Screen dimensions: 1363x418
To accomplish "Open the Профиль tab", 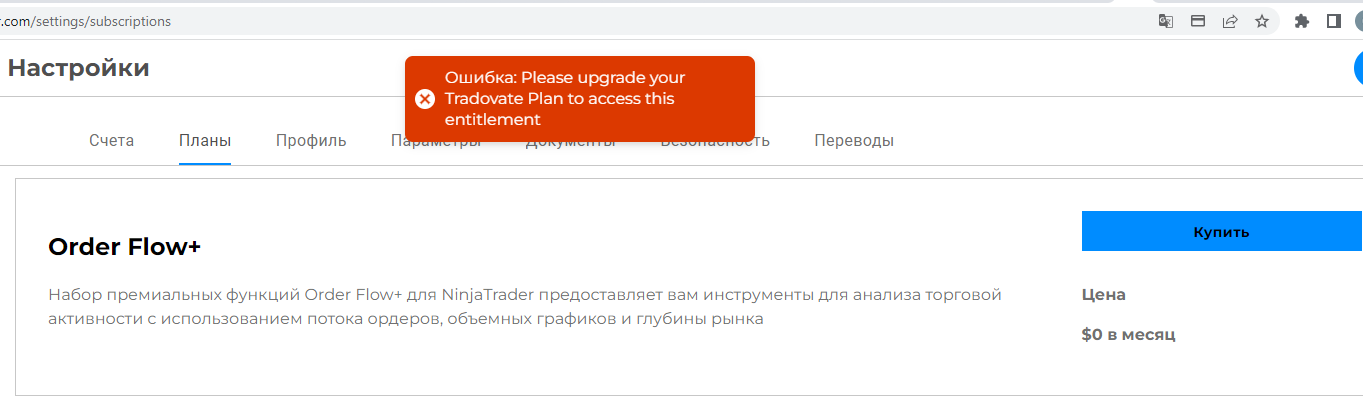I will pos(311,141).
